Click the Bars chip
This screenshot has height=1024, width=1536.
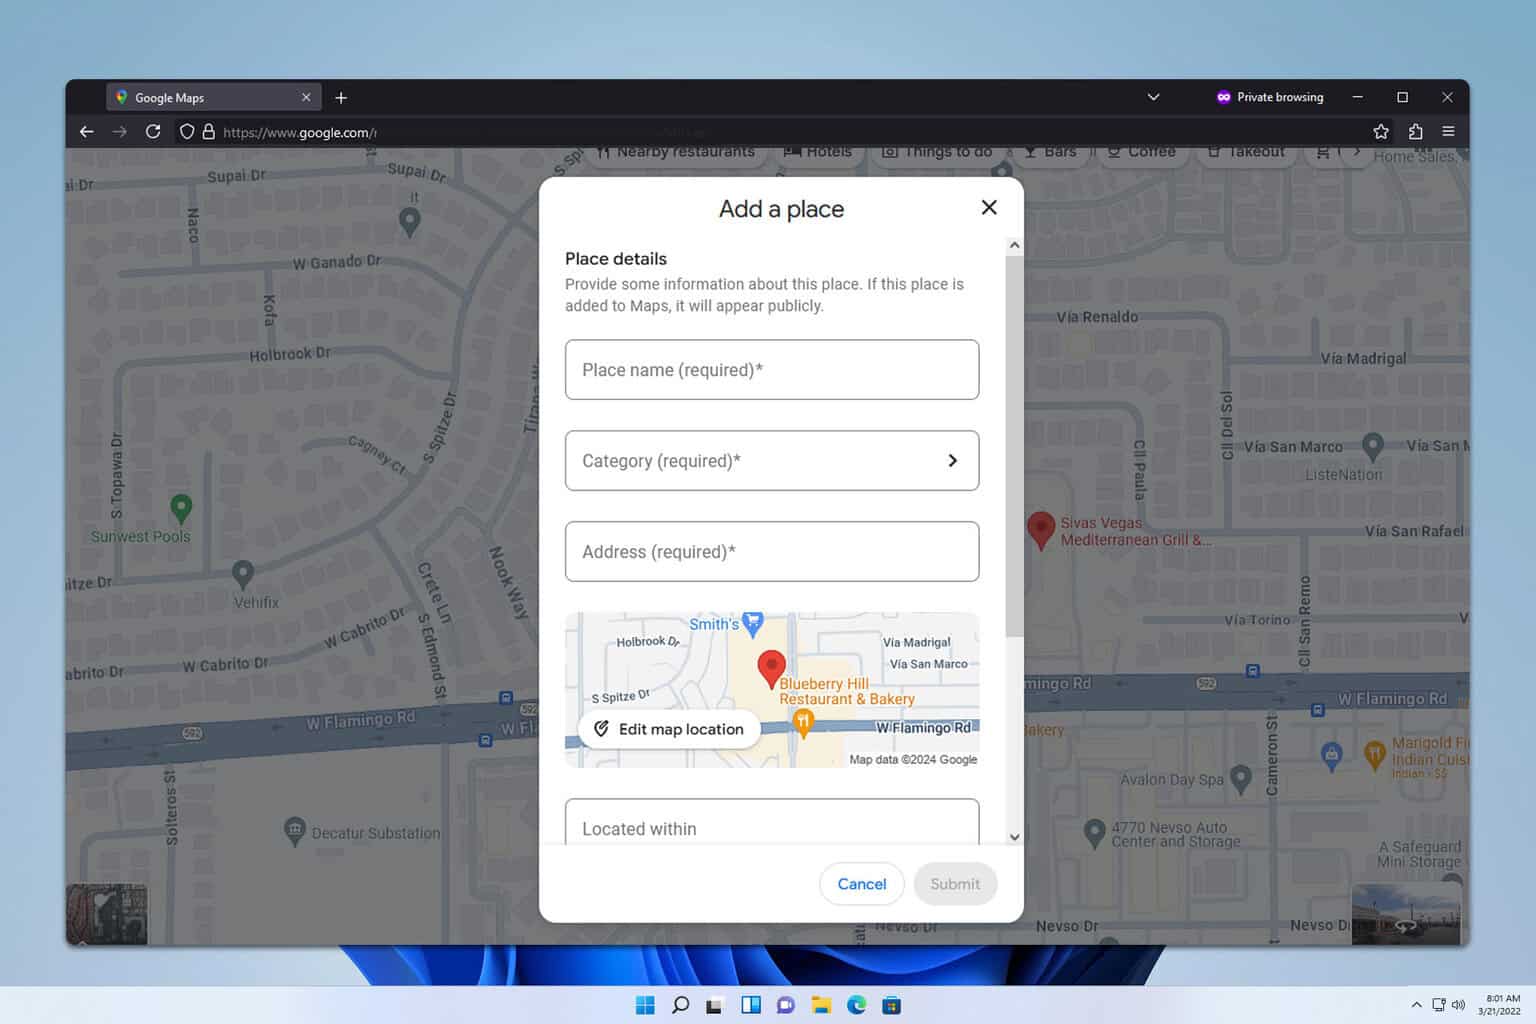click(1050, 153)
